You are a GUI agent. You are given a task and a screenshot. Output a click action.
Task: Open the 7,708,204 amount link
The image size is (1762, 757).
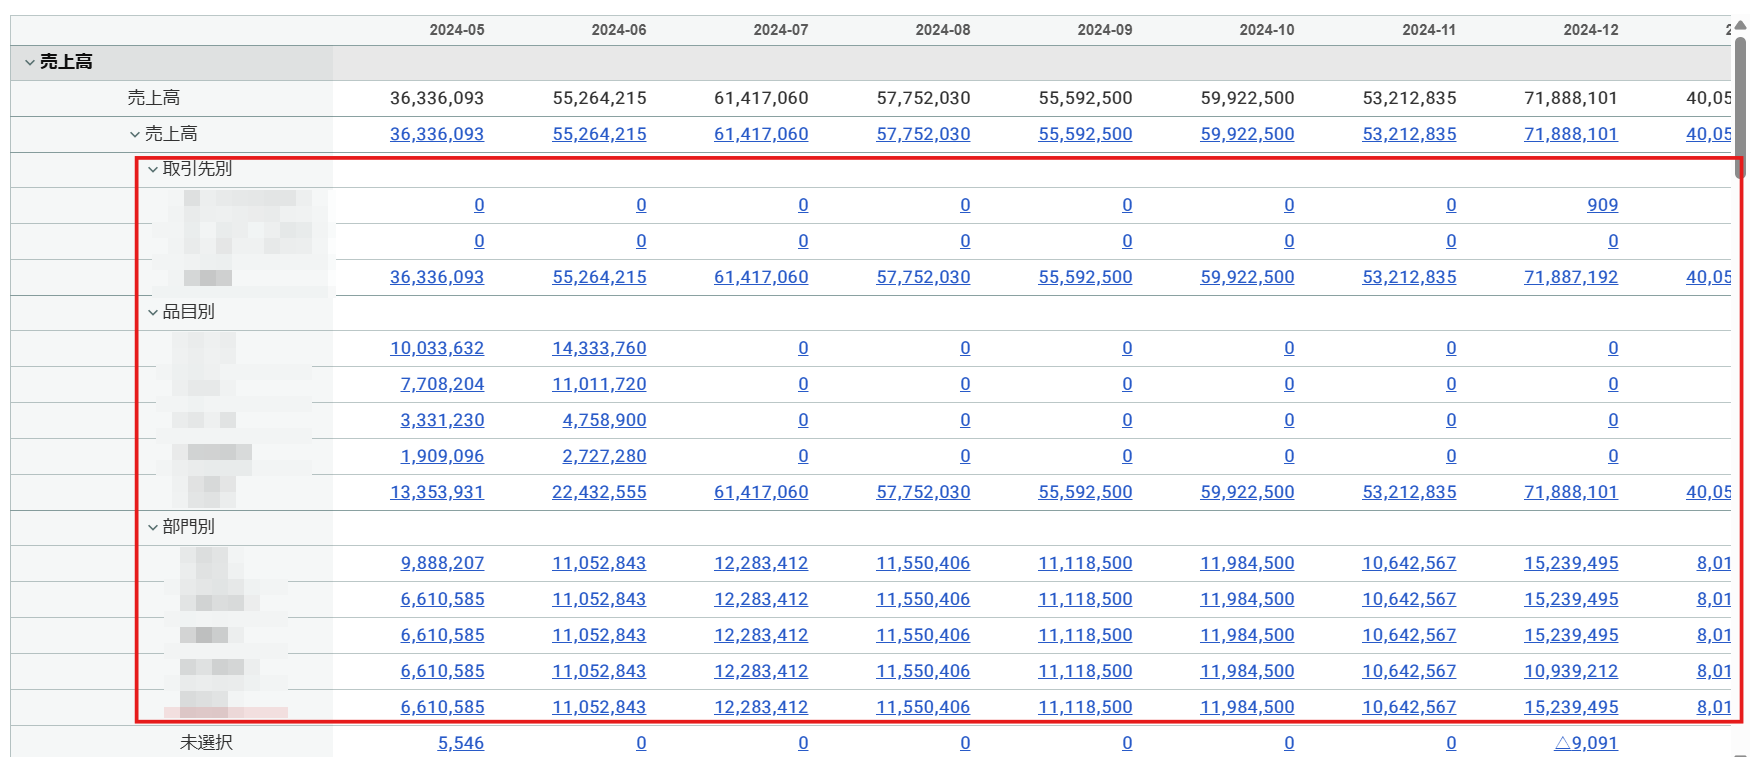[442, 384]
